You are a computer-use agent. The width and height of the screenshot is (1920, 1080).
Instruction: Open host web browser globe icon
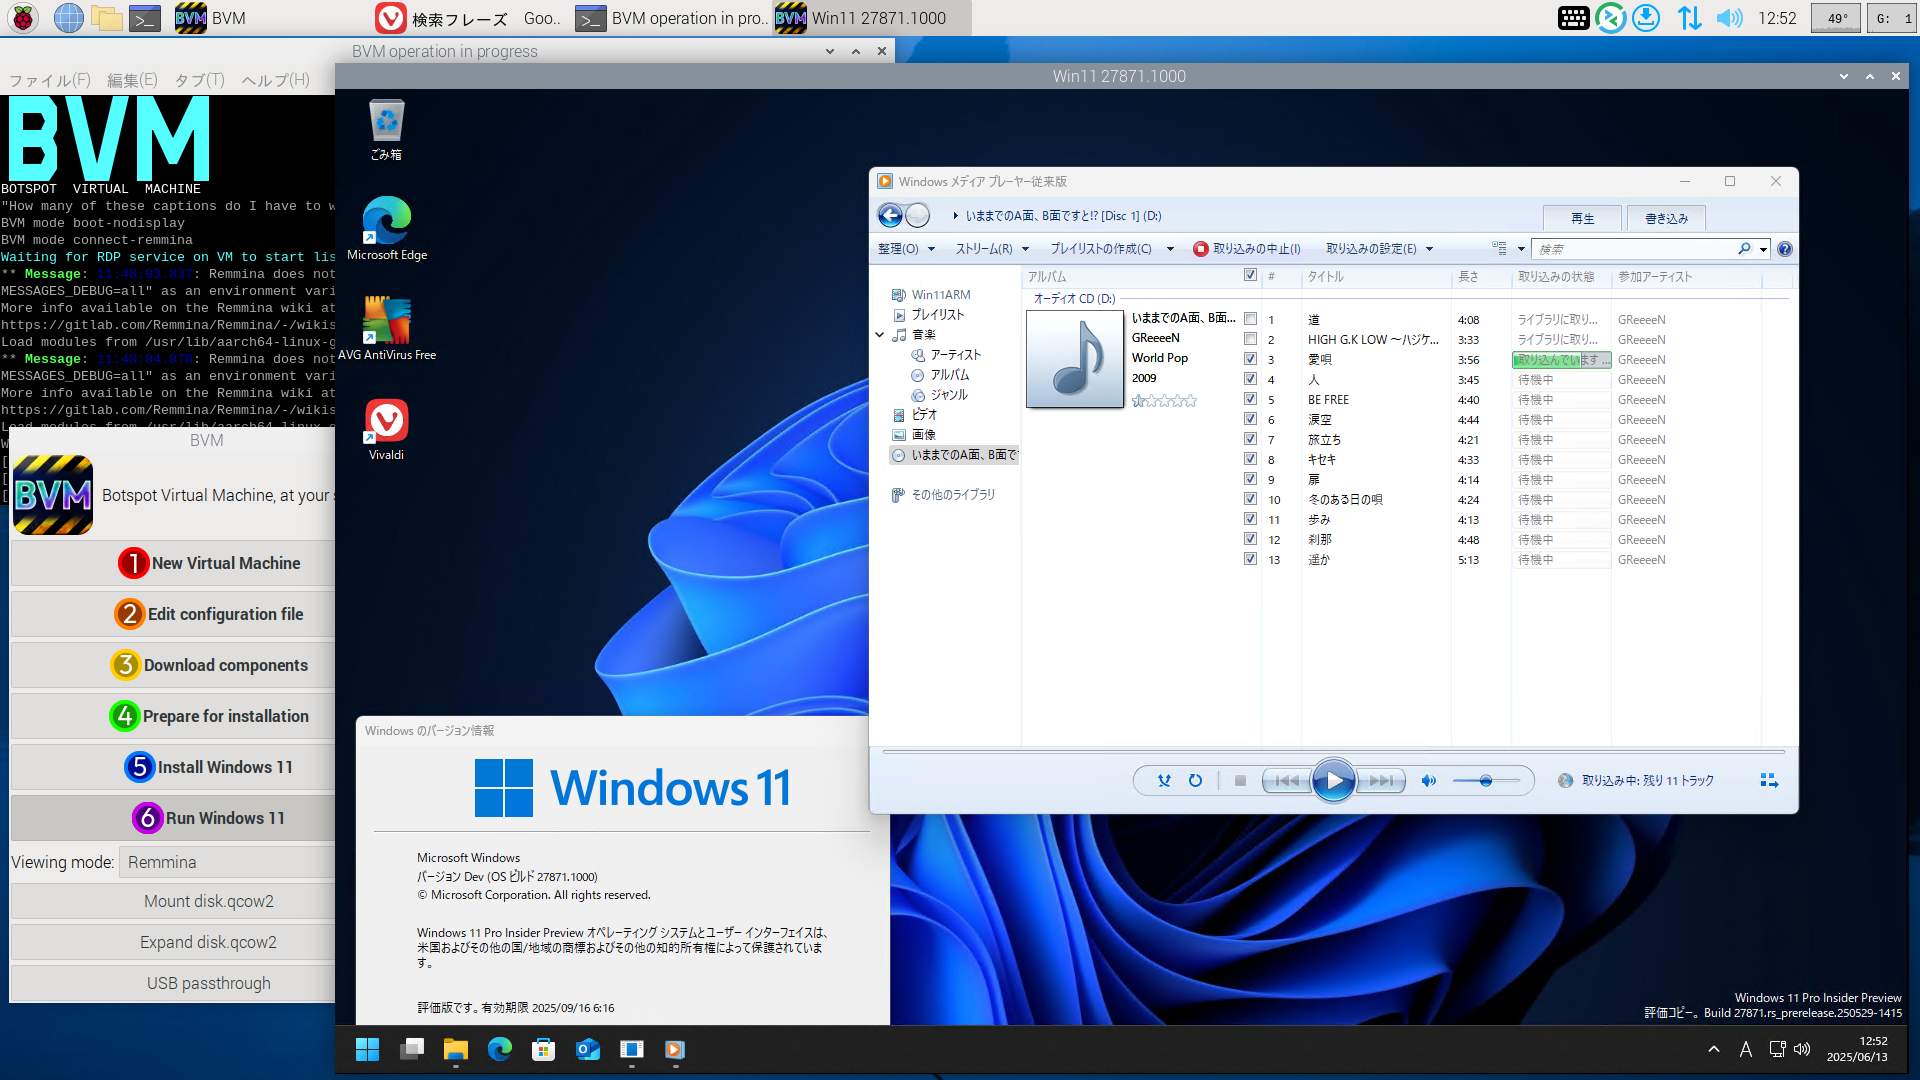click(68, 18)
